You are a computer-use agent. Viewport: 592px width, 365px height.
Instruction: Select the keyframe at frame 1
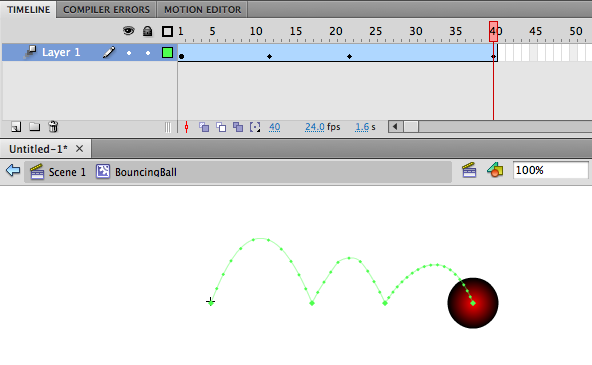182,57
